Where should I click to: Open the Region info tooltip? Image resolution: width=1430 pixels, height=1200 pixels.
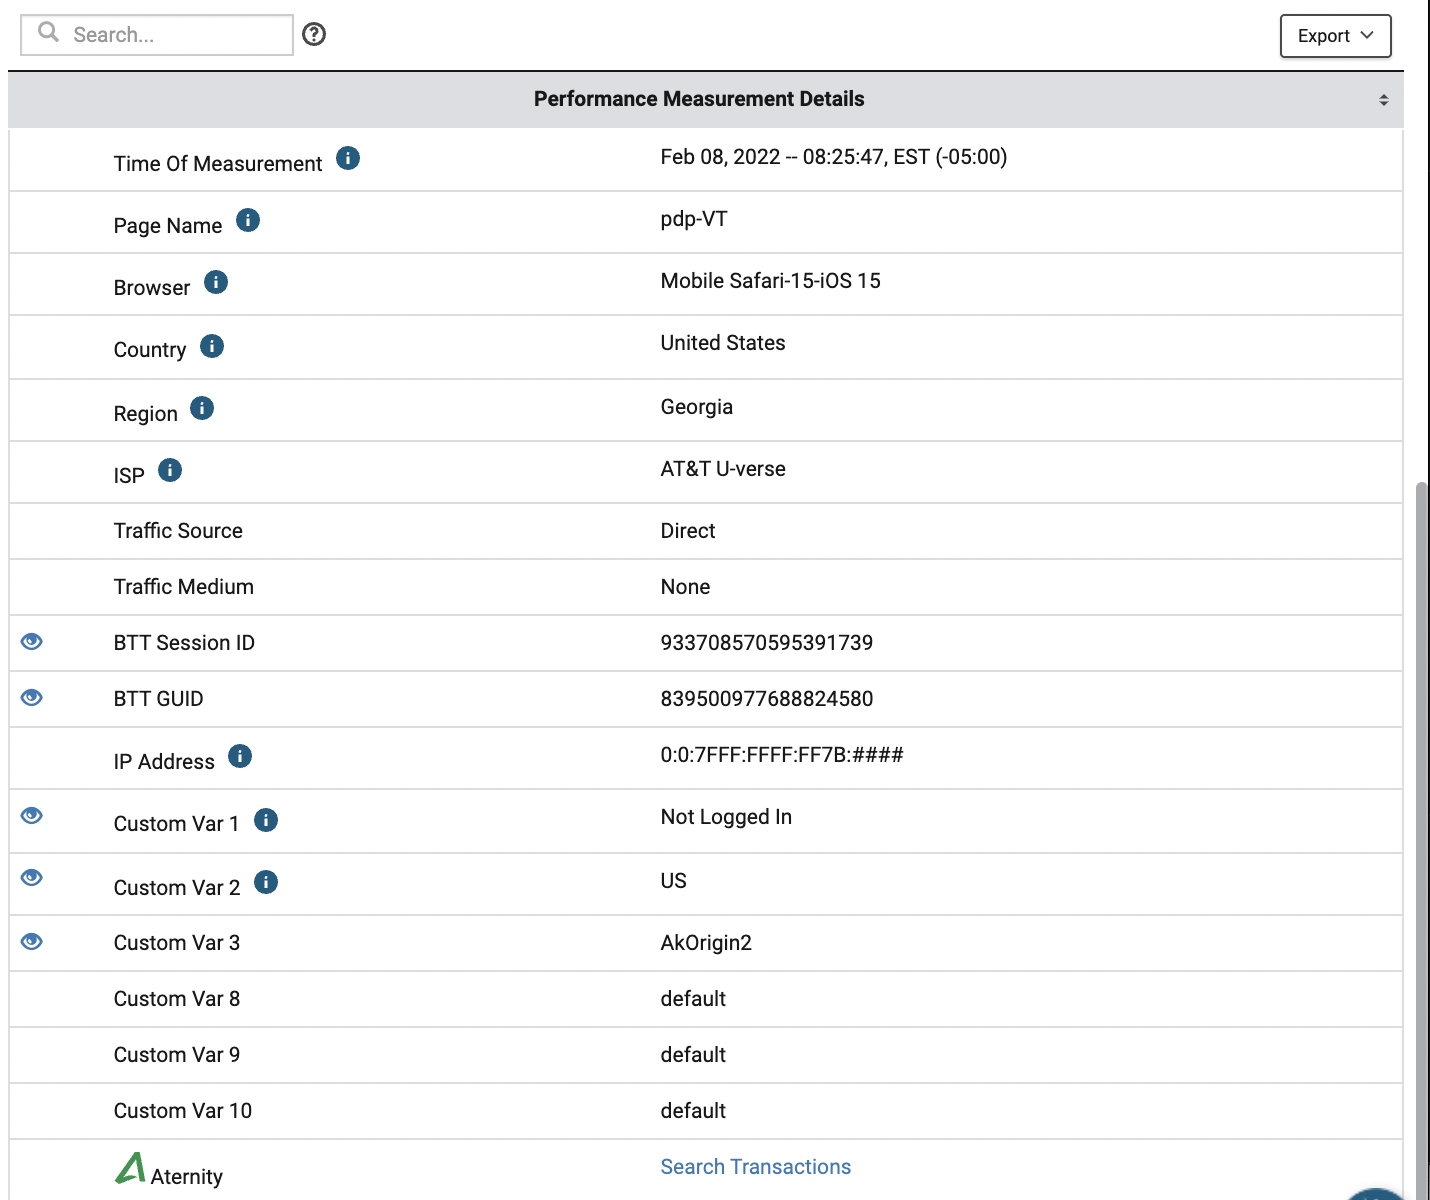pos(201,407)
